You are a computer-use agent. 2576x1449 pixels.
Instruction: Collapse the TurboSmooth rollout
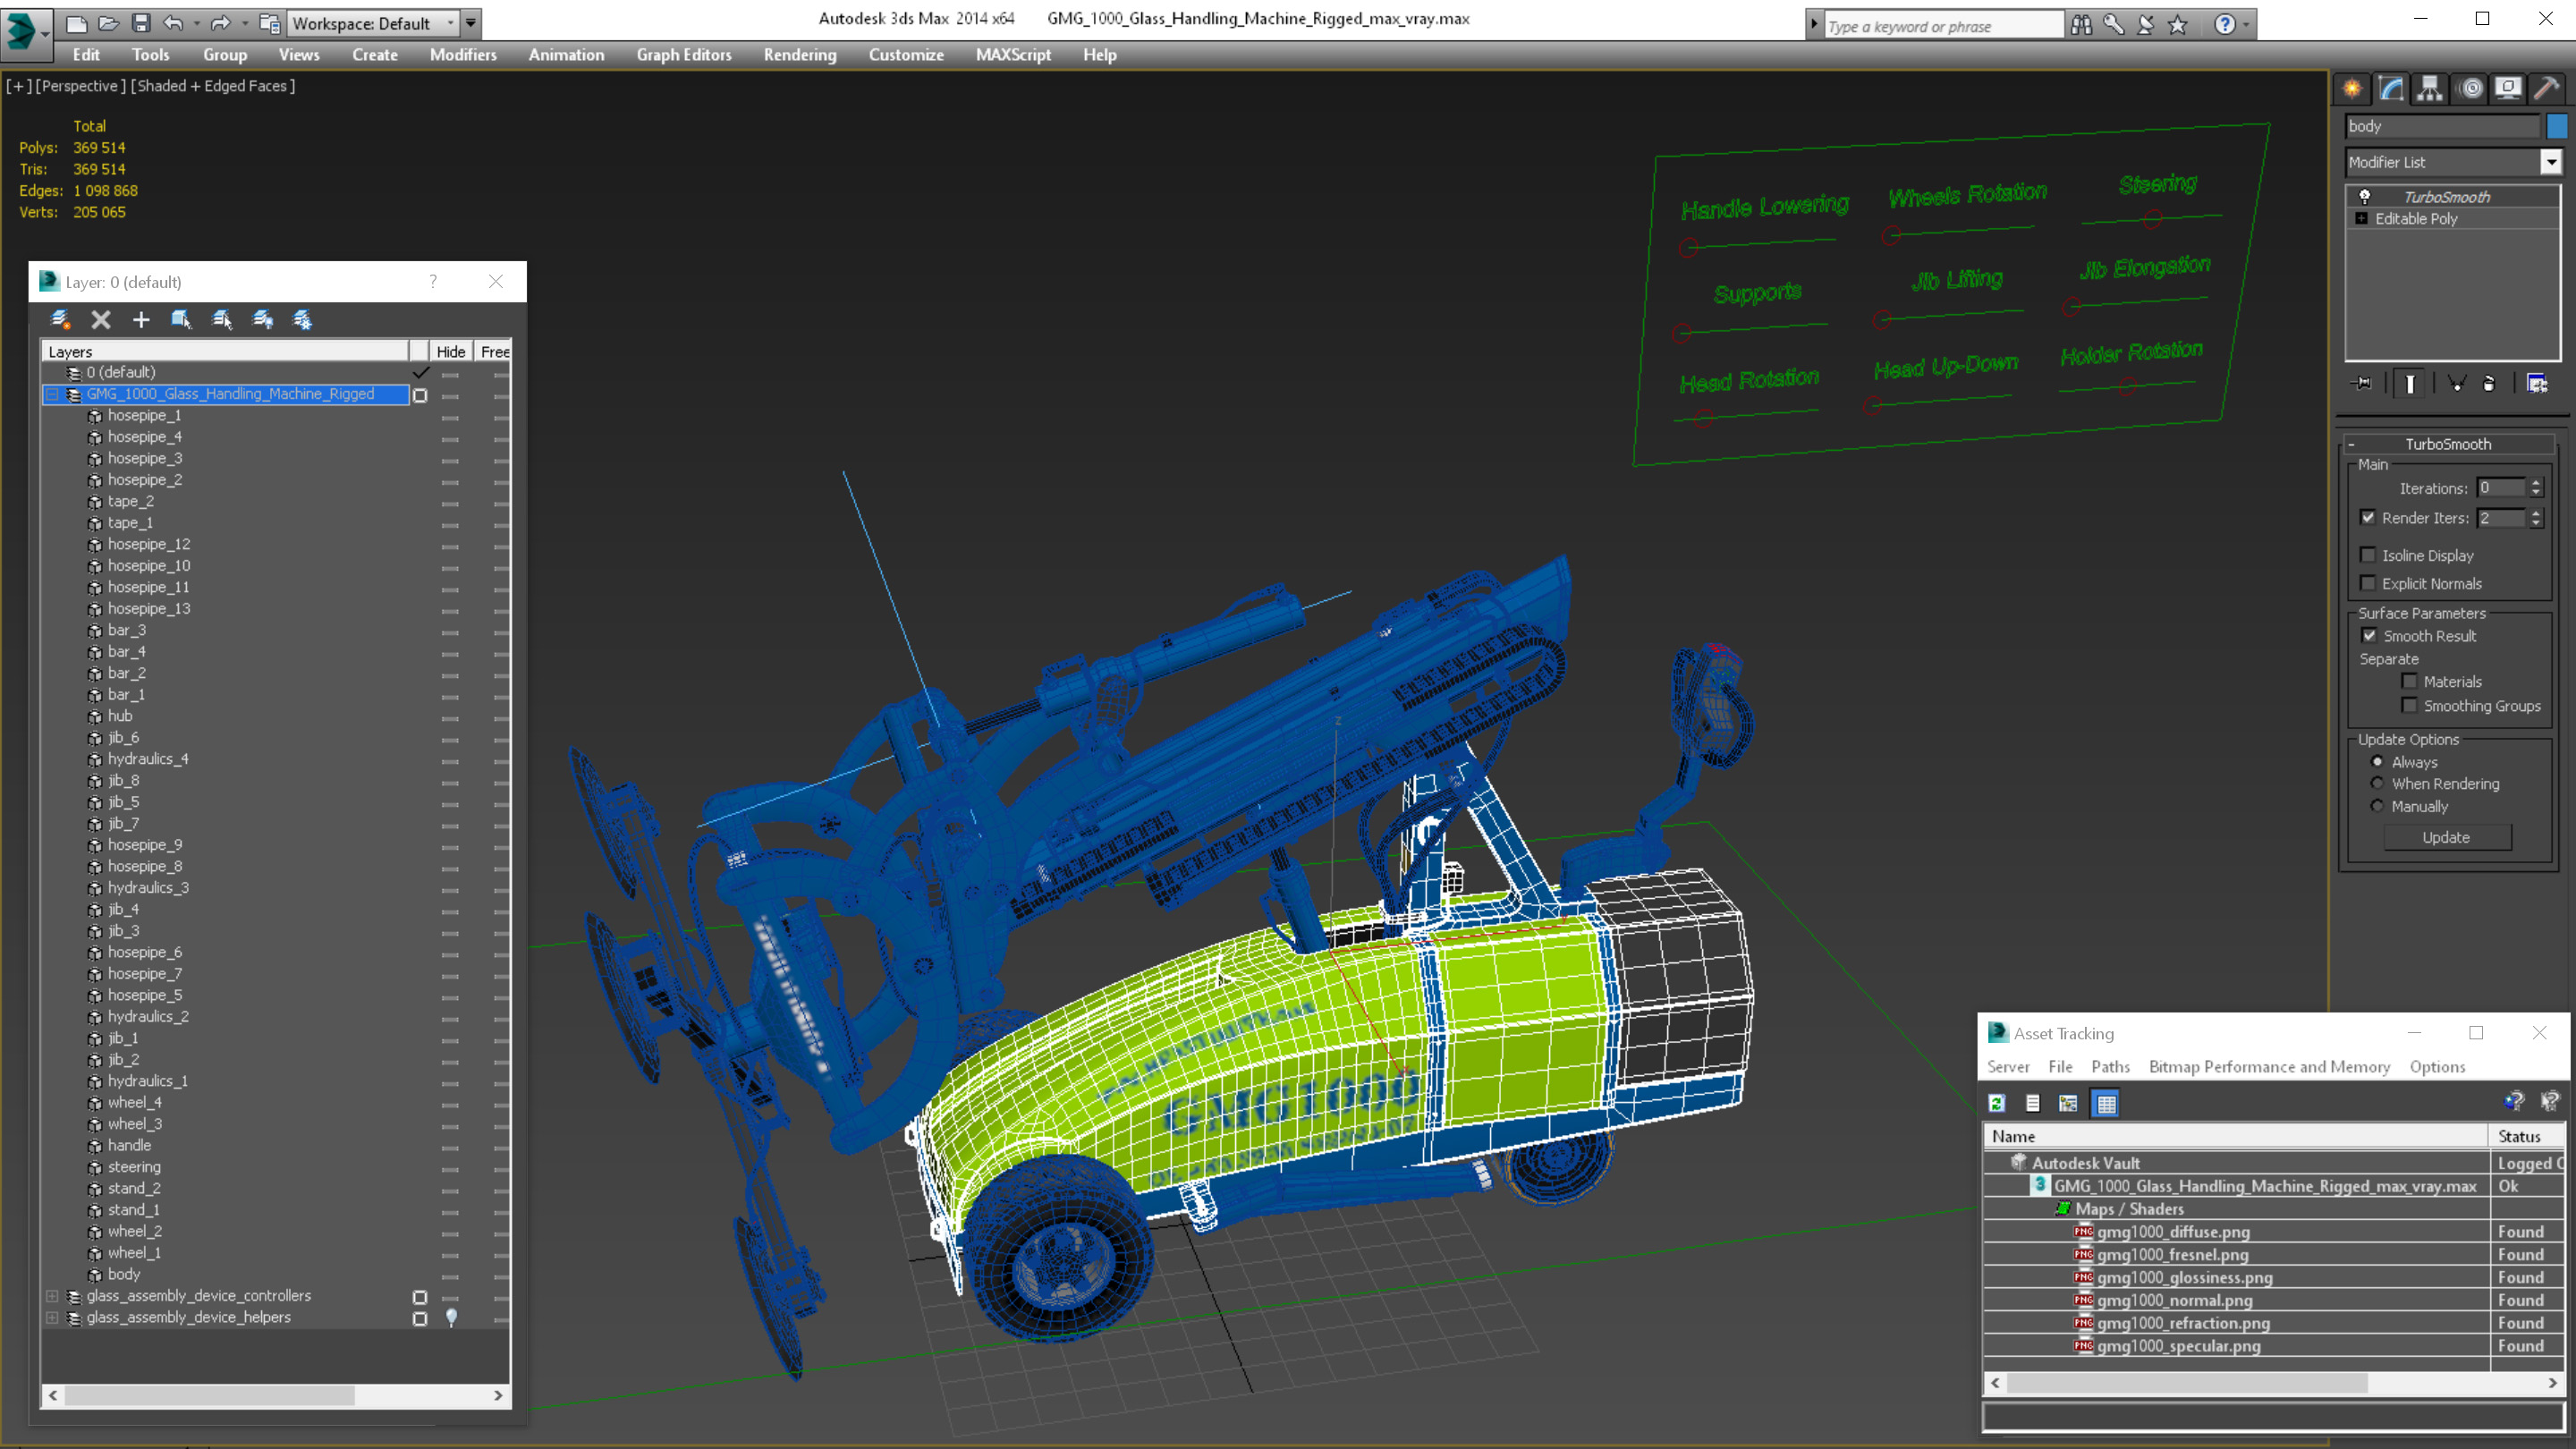point(2448,444)
